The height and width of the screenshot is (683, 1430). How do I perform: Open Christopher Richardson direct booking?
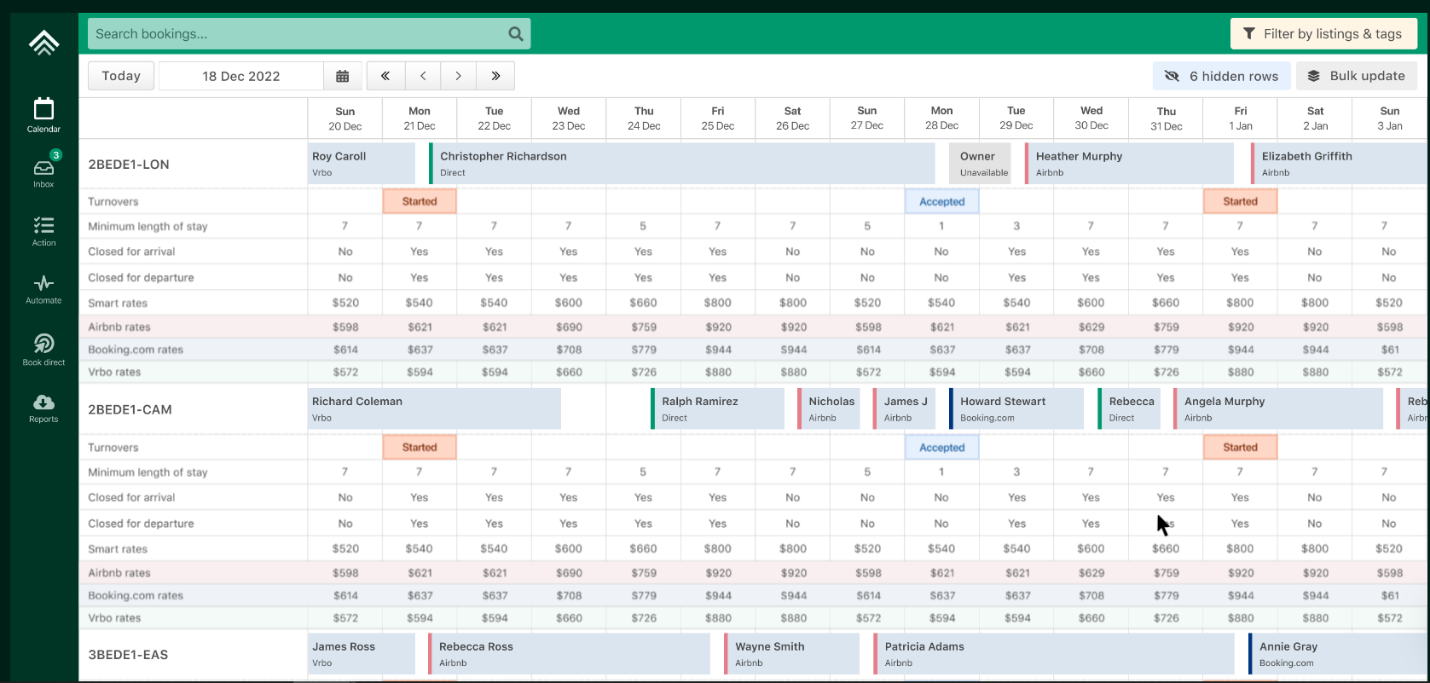click(x=682, y=164)
